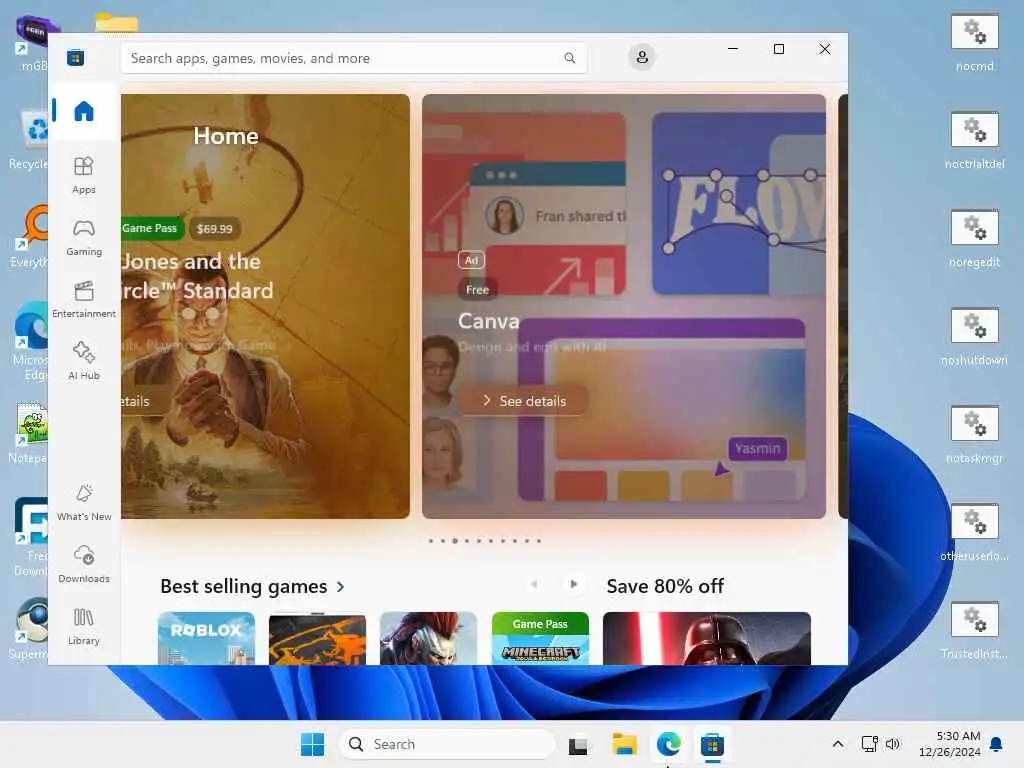The width and height of the screenshot is (1024, 768).
Task: Select the noregedit desktop icon
Action: tap(974, 238)
